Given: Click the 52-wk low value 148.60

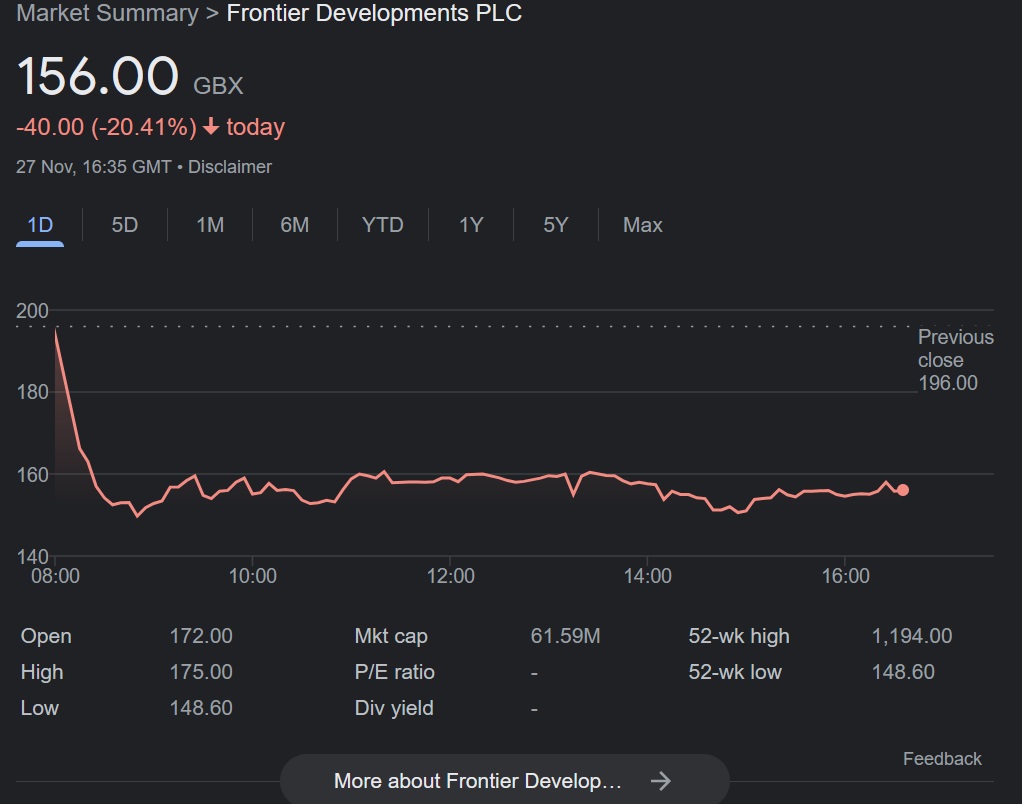Looking at the screenshot, I should (903, 672).
